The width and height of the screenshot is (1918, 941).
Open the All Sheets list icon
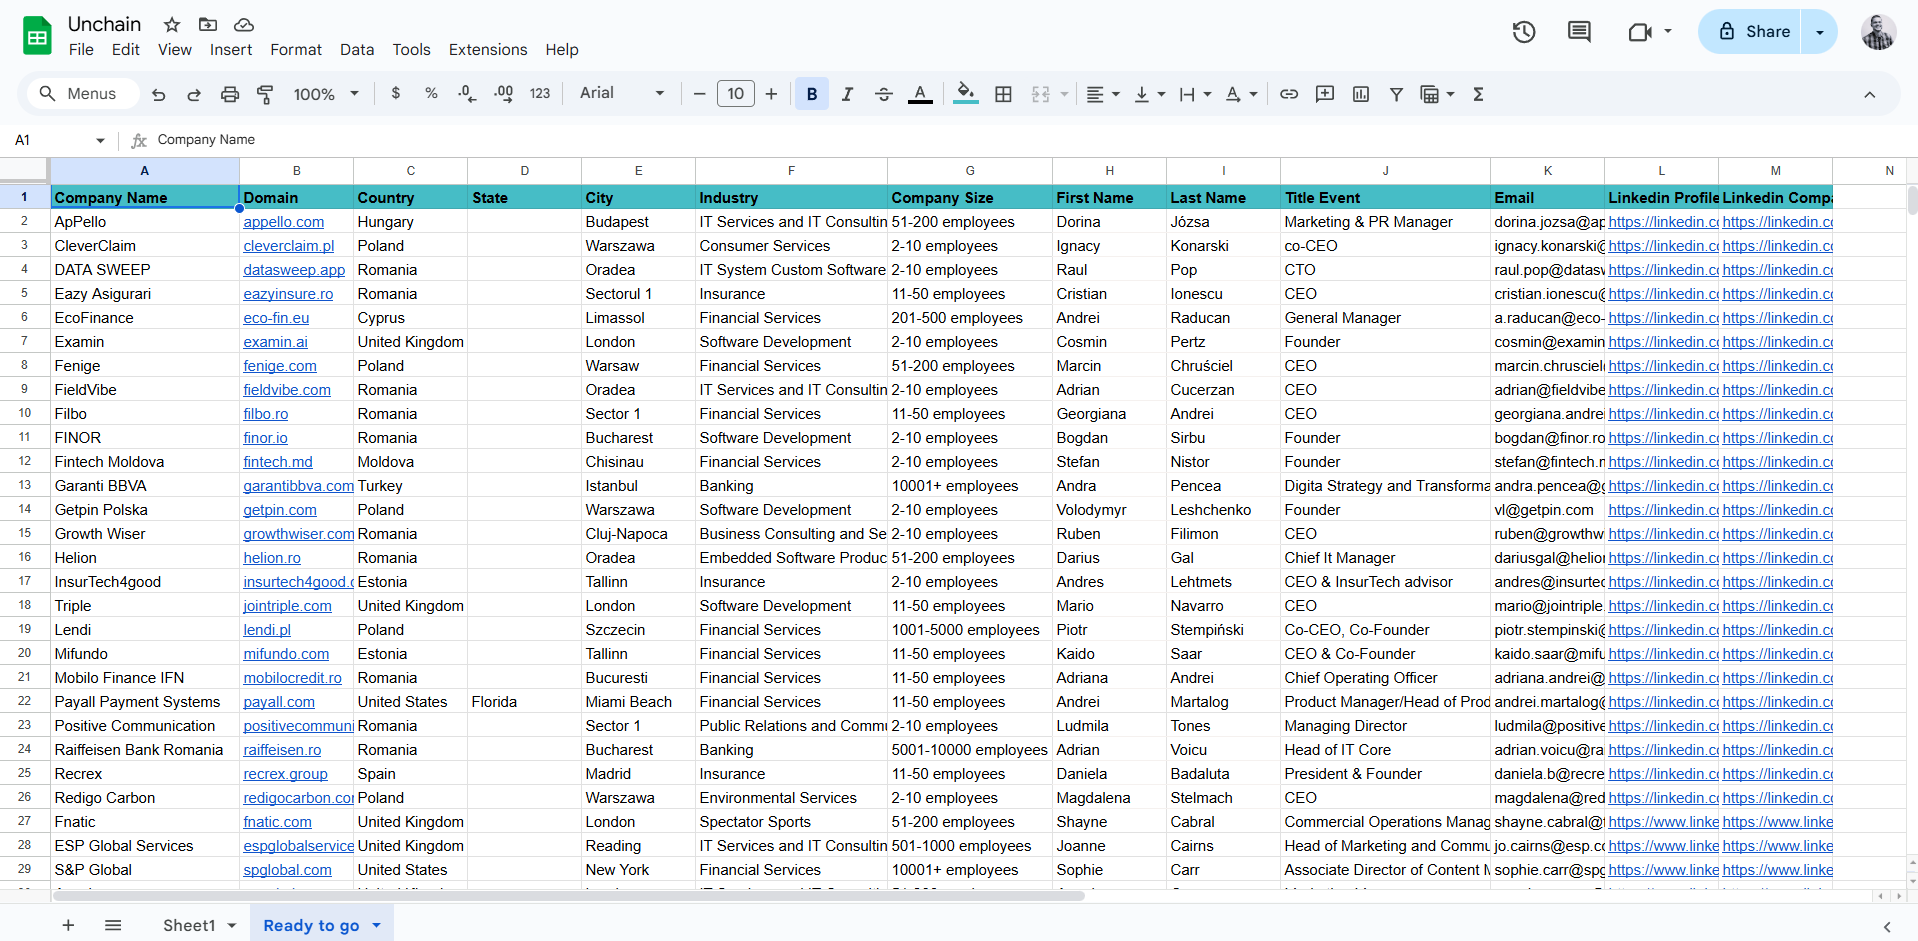click(113, 925)
